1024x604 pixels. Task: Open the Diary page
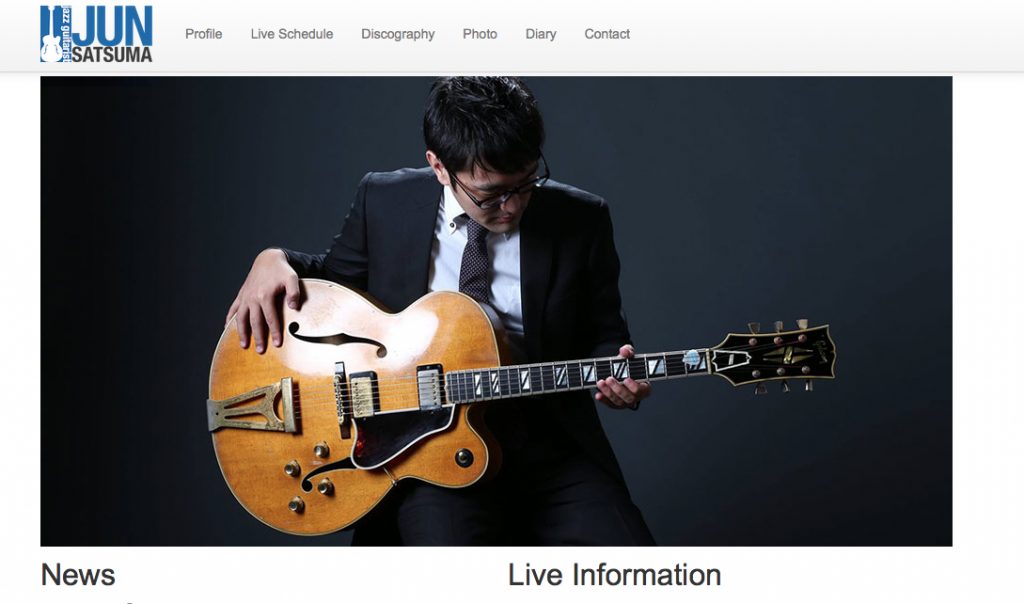[x=541, y=34]
